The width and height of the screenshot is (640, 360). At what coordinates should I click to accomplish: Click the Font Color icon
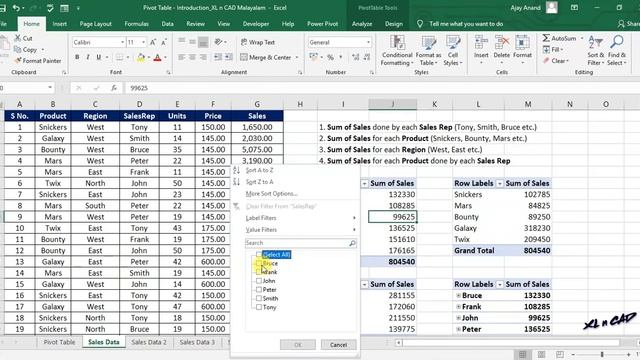(158, 58)
